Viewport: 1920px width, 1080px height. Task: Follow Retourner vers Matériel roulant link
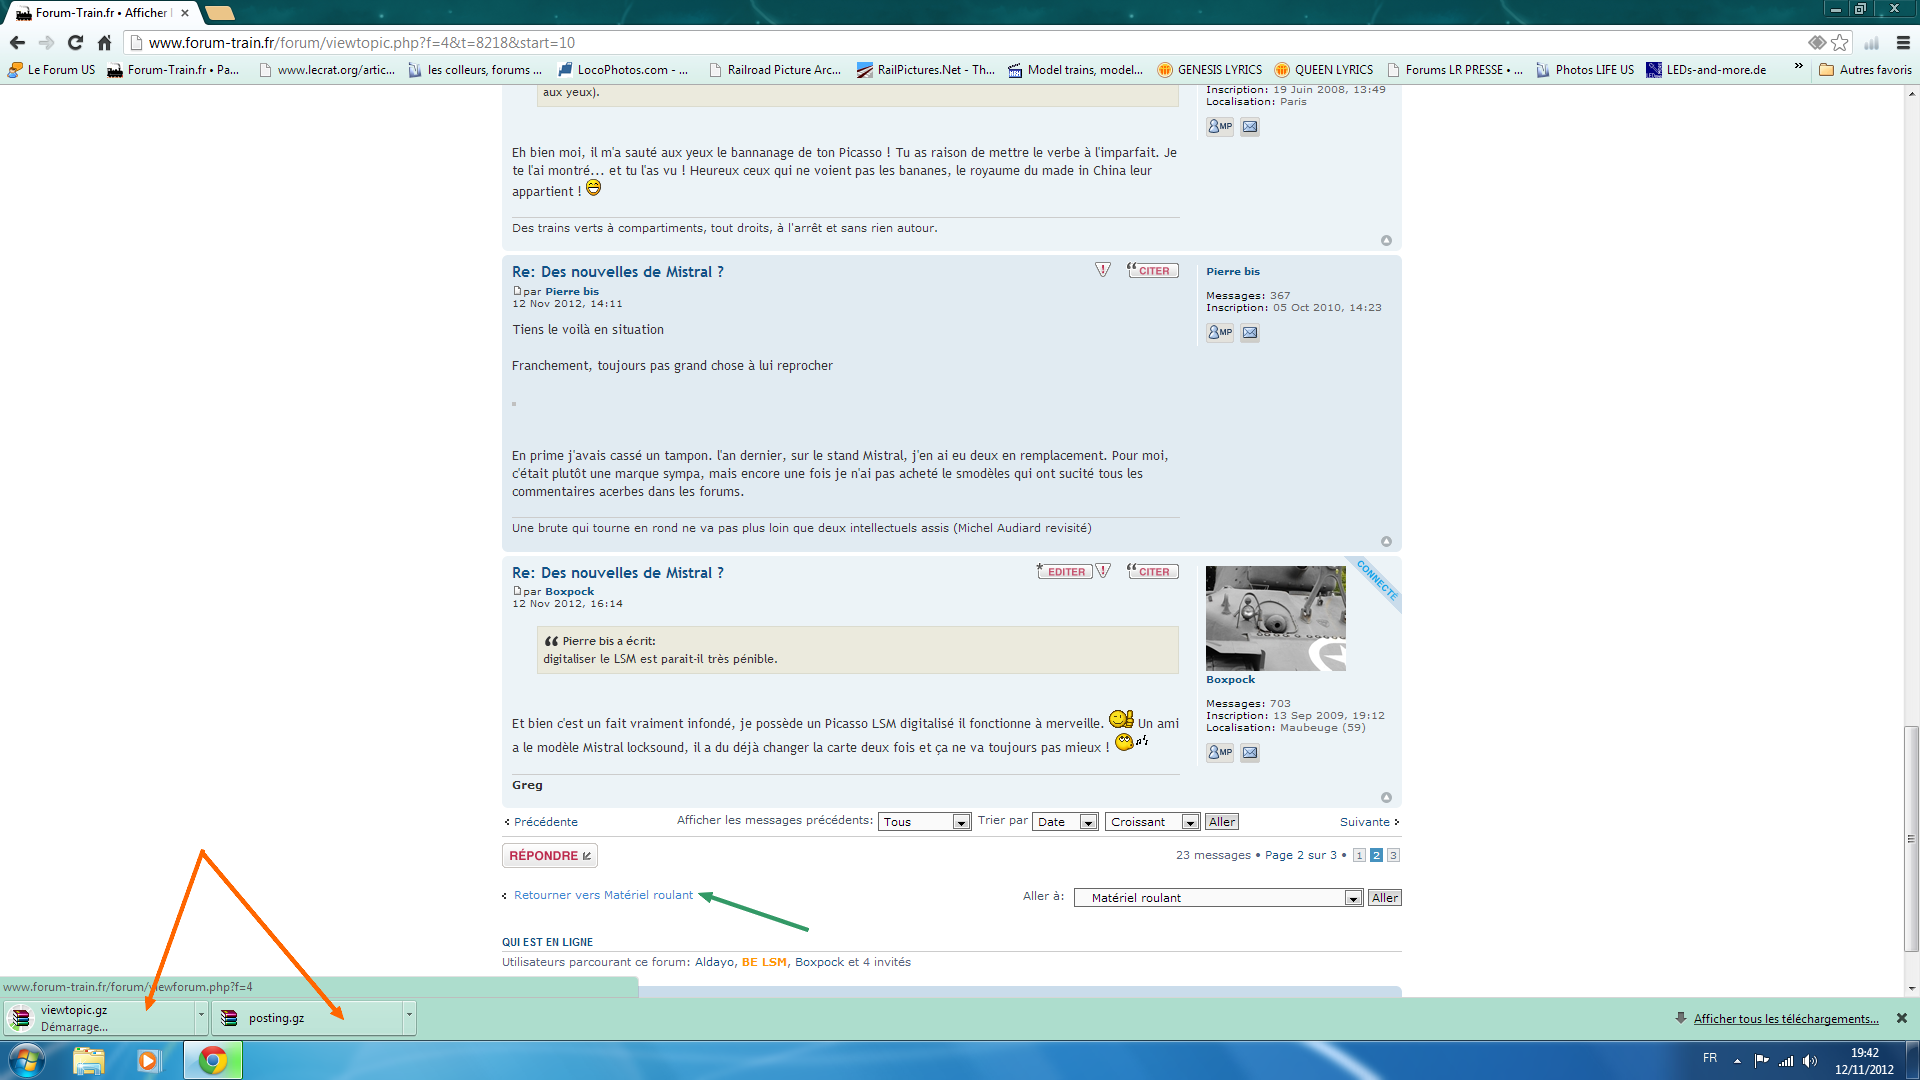coord(603,896)
